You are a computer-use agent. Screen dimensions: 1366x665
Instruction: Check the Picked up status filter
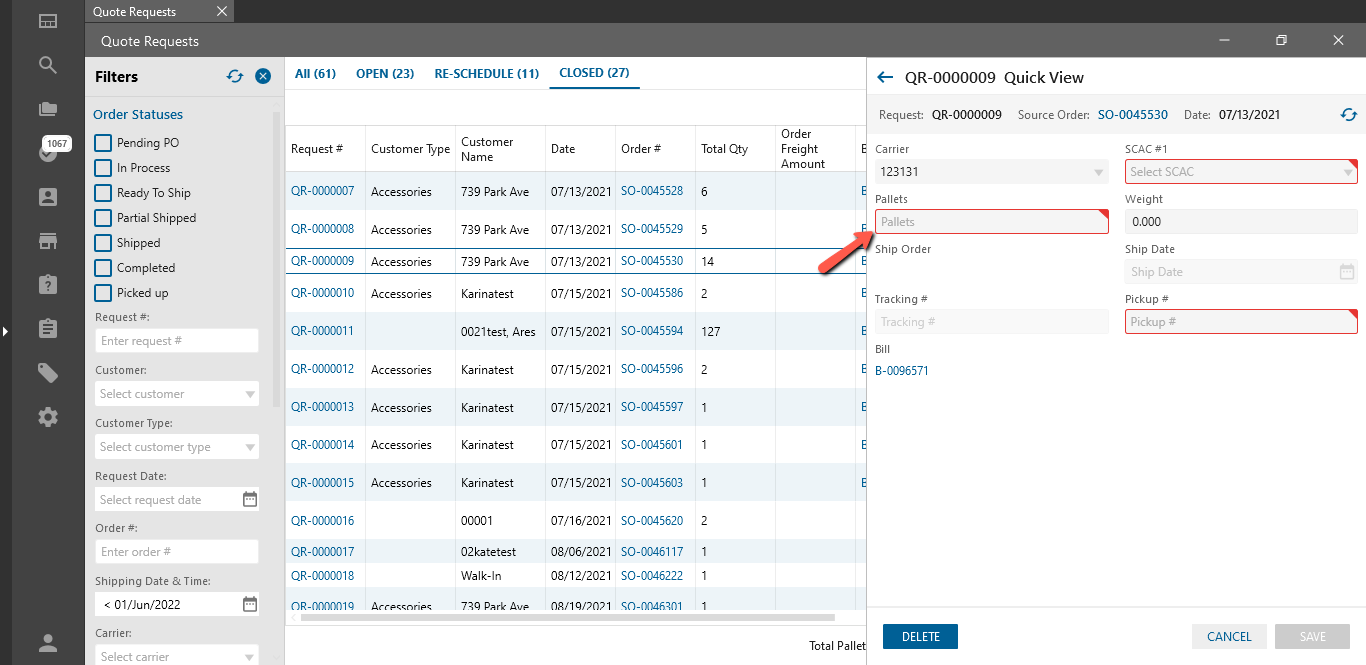pos(103,293)
